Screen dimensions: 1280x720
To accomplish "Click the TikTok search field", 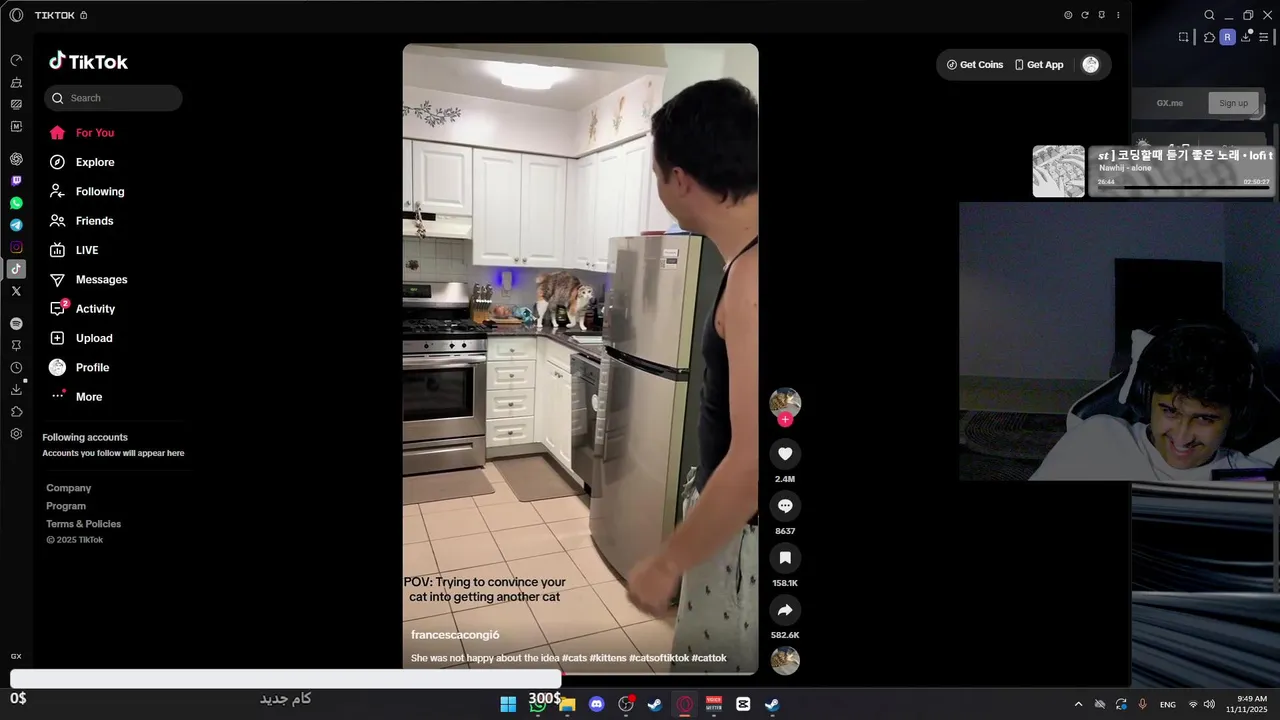I will pos(113,98).
